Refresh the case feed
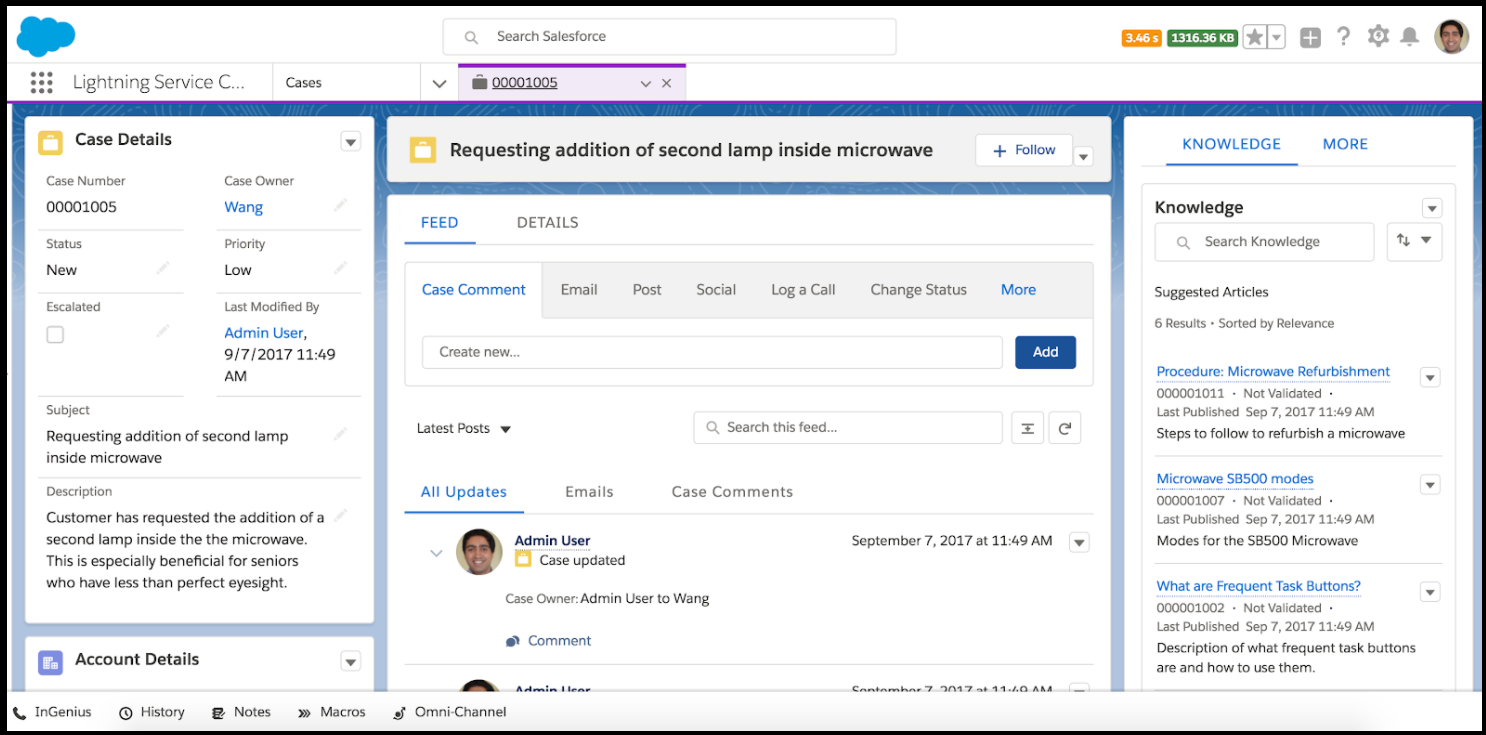Viewport: 1486px width, 735px height. click(x=1065, y=428)
